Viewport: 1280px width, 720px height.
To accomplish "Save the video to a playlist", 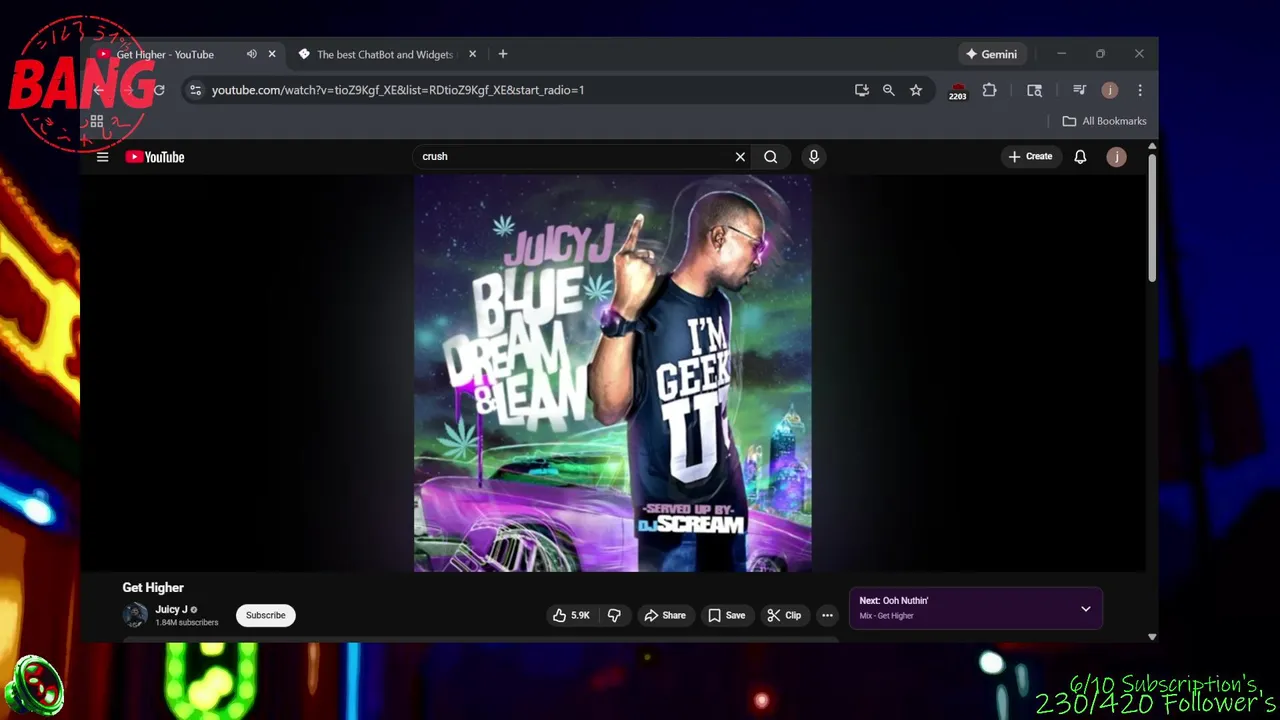I will coord(727,615).
